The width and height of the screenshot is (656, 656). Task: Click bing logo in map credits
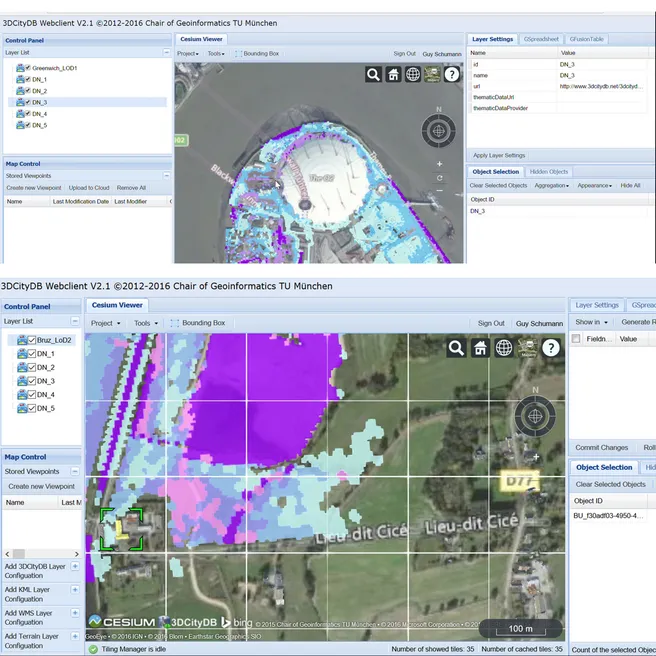tap(236, 623)
